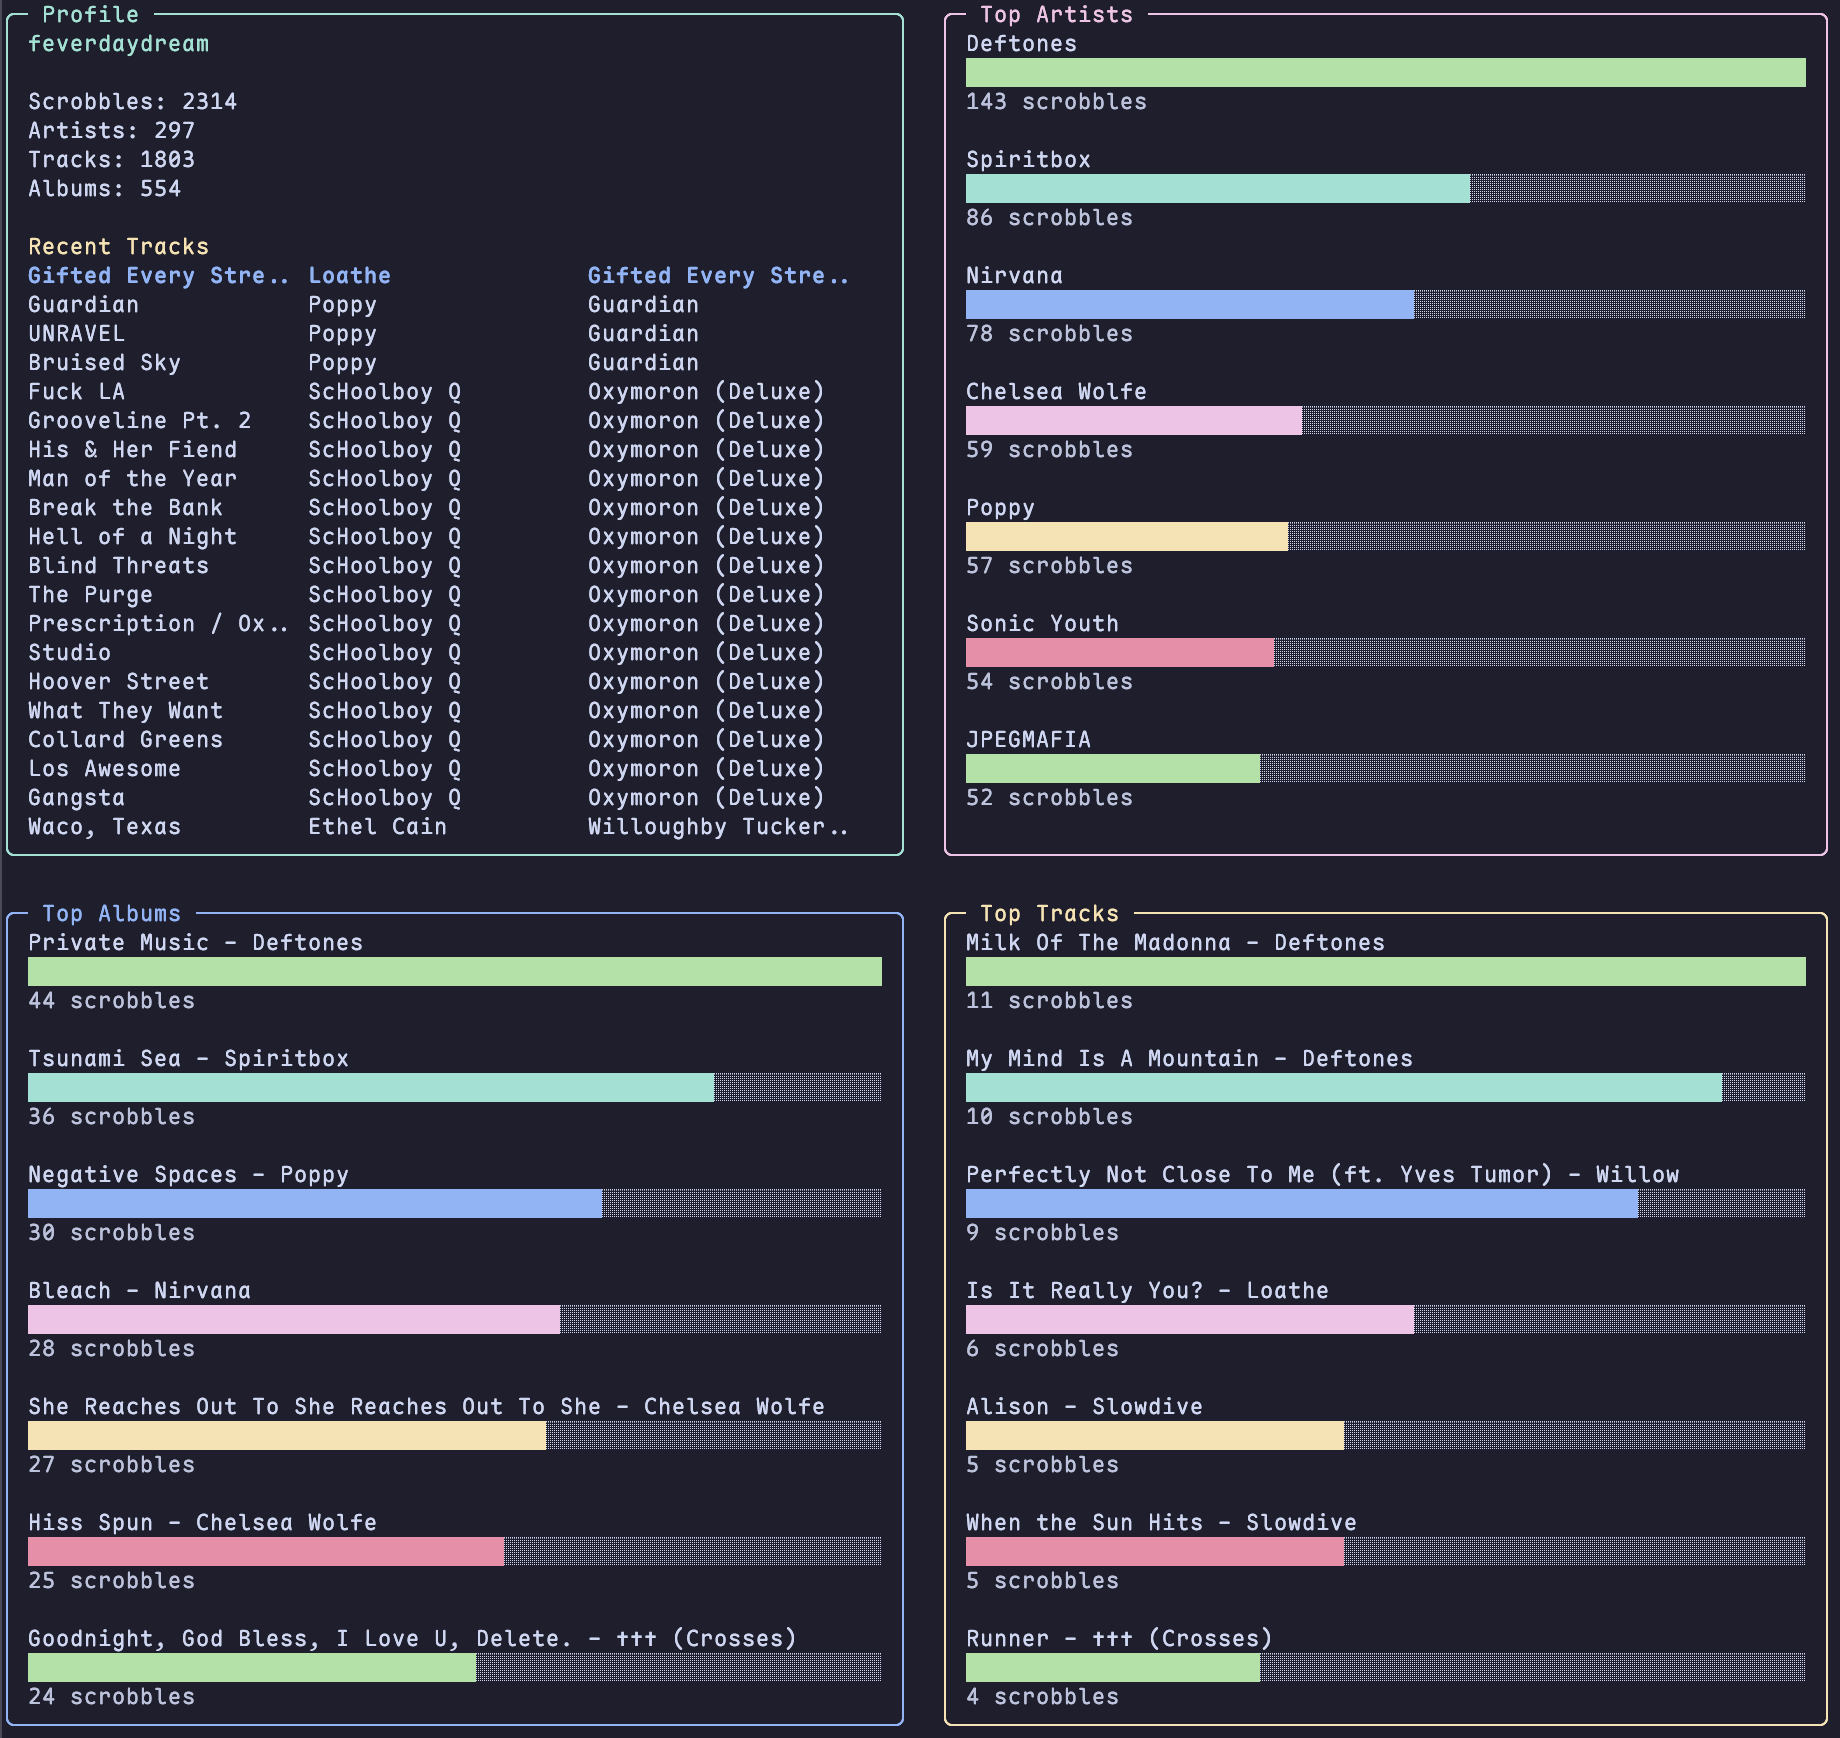Click the Scrobbles: 2314 profile stat
Viewport: 1840px width, 1738px height.
[x=132, y=101]
